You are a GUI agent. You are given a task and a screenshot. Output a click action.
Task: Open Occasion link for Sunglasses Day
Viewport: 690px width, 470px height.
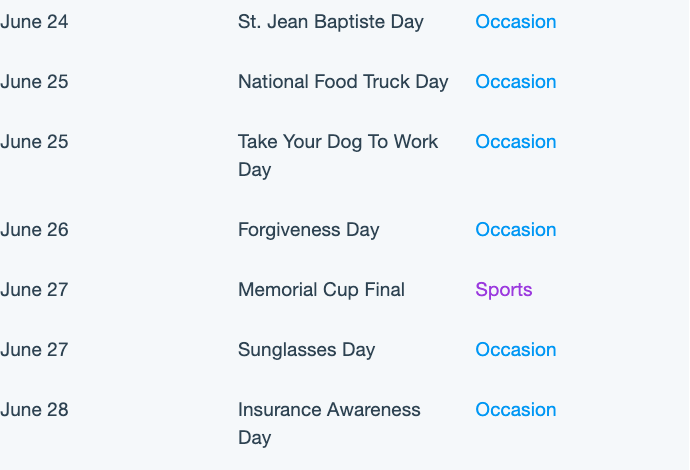point(516,350)
